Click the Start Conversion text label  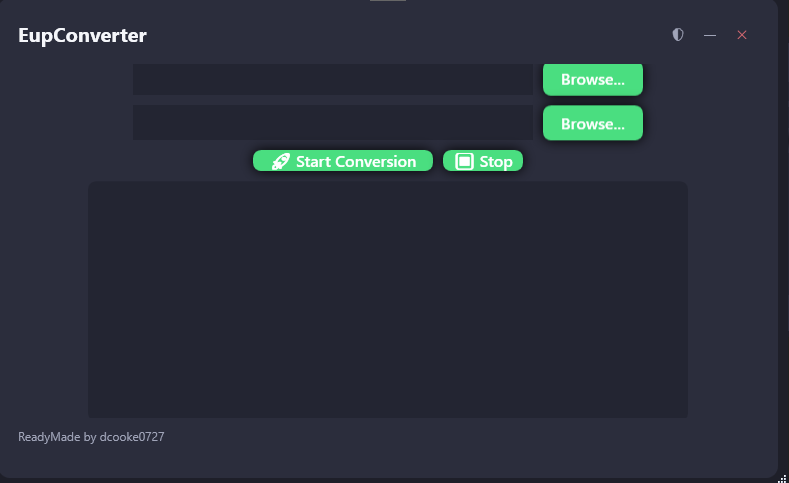(x=356, y=162)
